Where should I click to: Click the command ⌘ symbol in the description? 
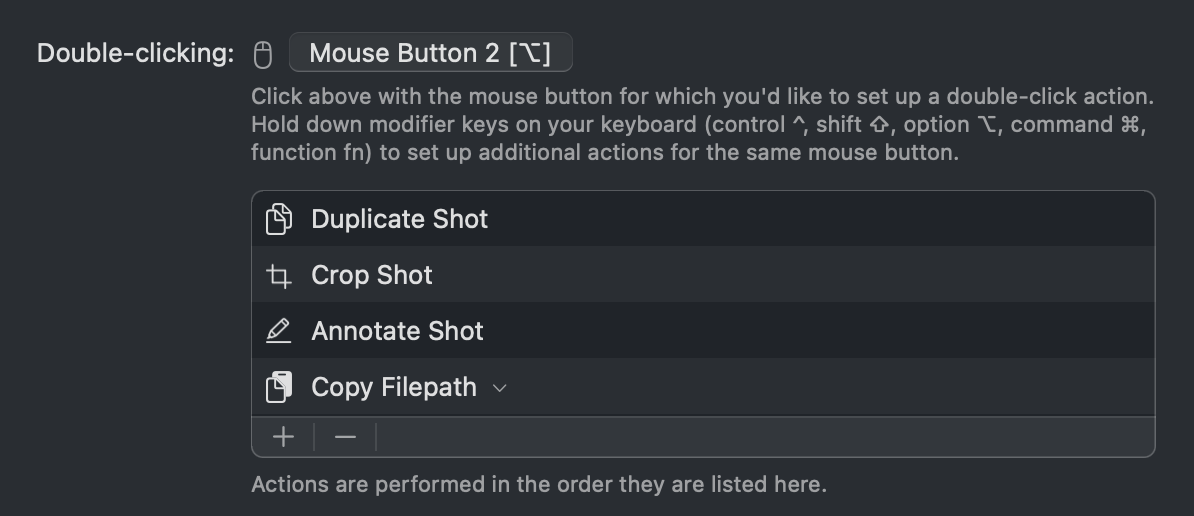[1130, 125]
